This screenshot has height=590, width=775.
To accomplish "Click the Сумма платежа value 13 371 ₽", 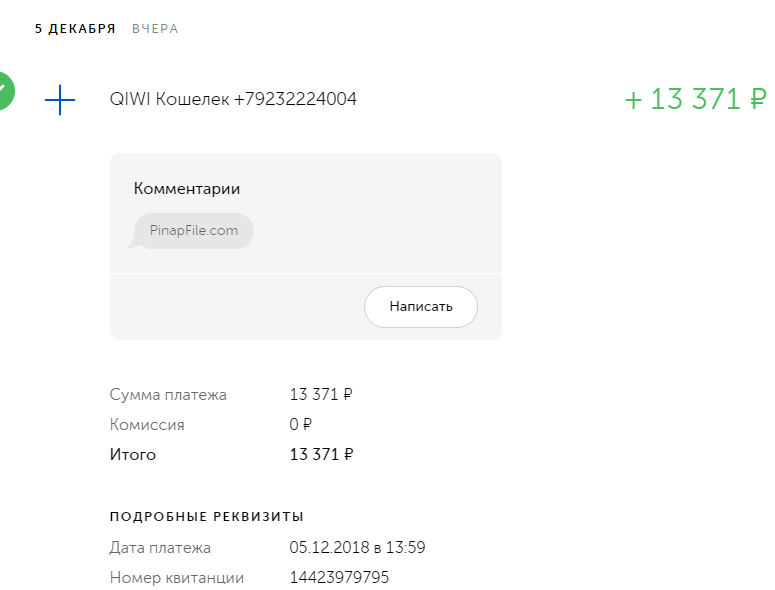I will click(321, 395).
